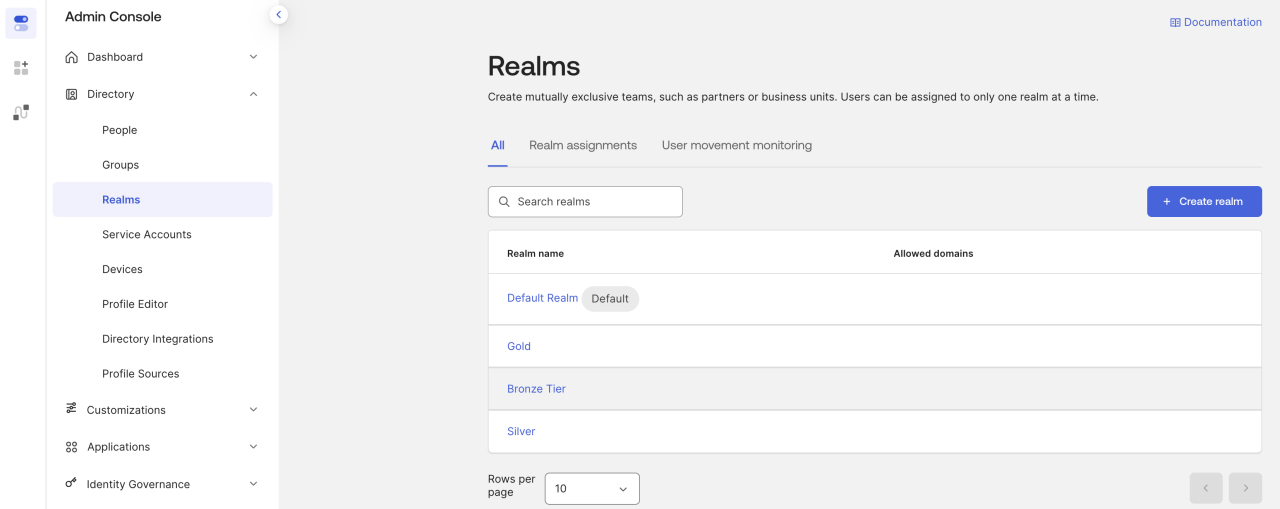Click the toggle-style icon in left rail
Viewport: 1280px width, 509px height.
[x=21, y=23]
